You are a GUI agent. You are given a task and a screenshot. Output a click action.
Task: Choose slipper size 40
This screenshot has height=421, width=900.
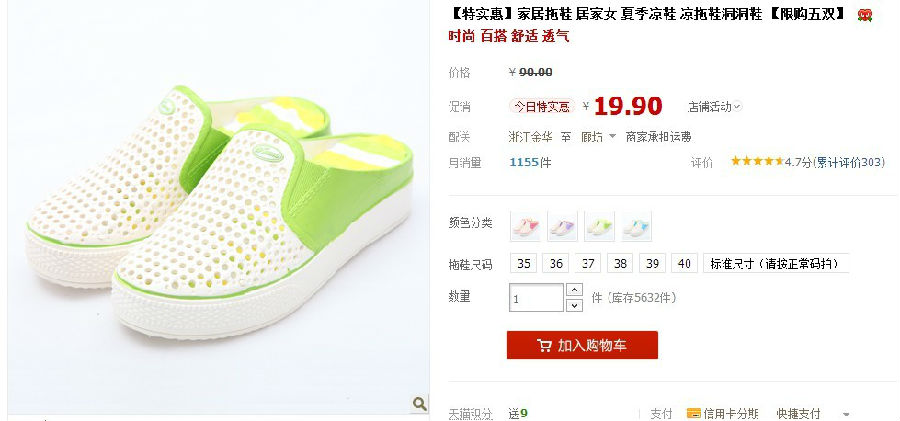point(684,264)
